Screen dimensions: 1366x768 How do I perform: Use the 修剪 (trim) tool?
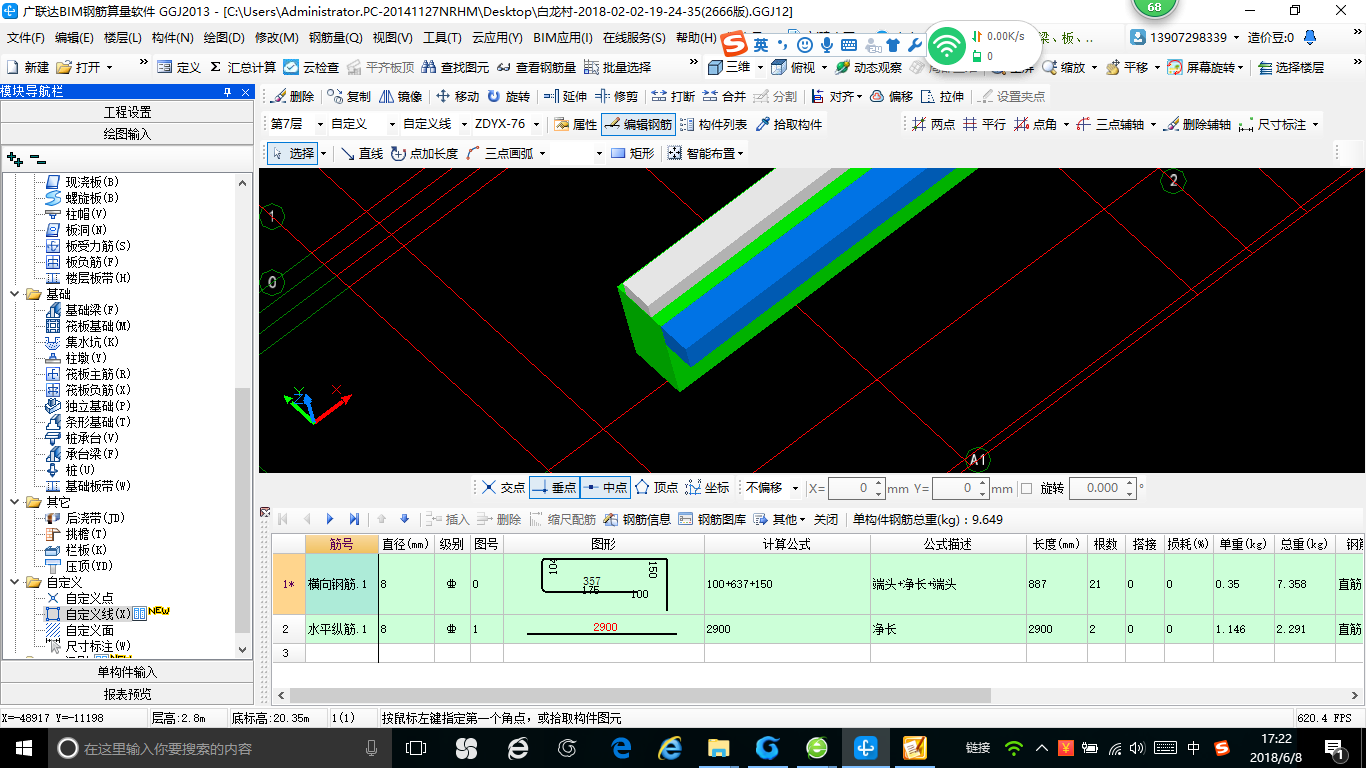pos(616,97)
